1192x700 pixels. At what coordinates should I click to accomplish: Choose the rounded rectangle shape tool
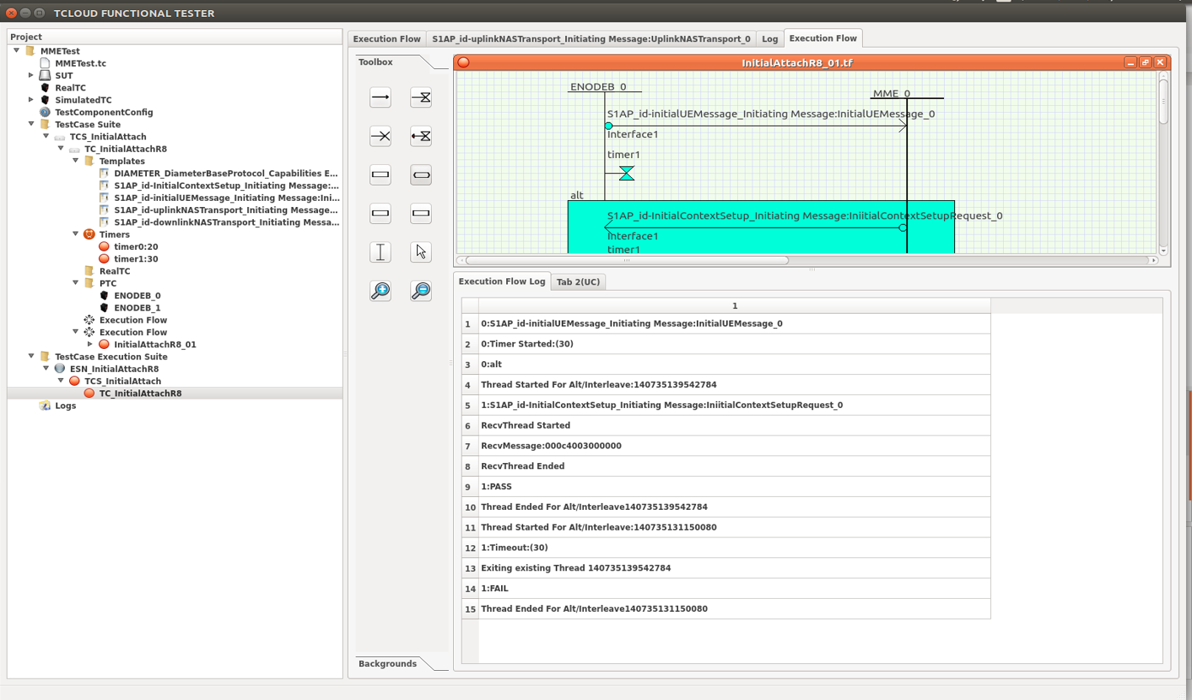click(x=421, y=175)
